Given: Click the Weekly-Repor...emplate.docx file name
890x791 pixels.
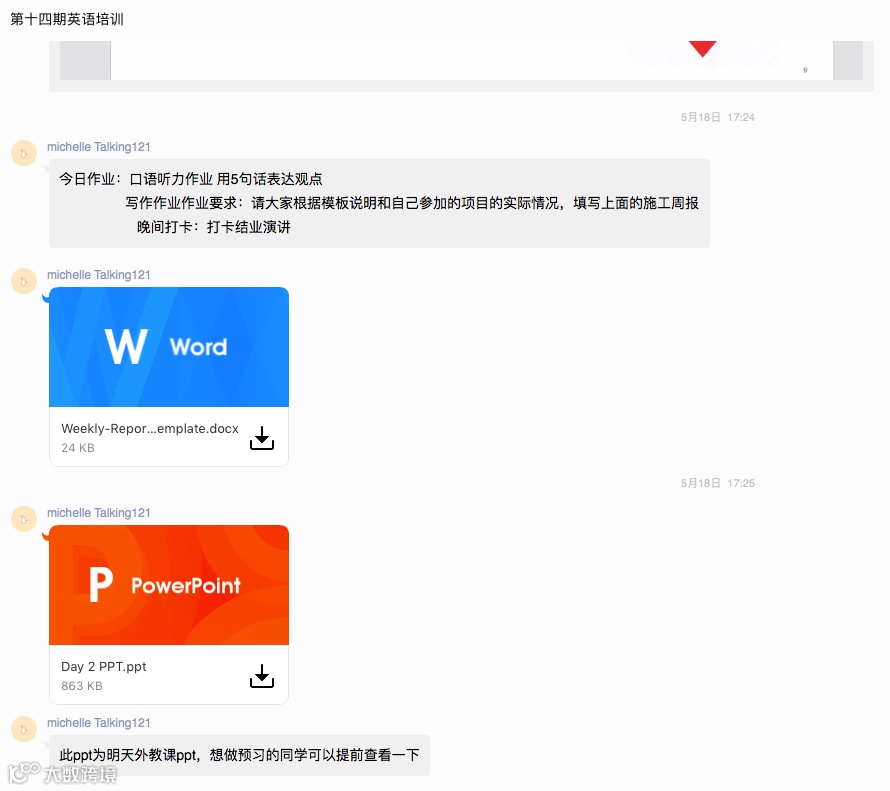Looking at the screenshot, I should (150, 428).
